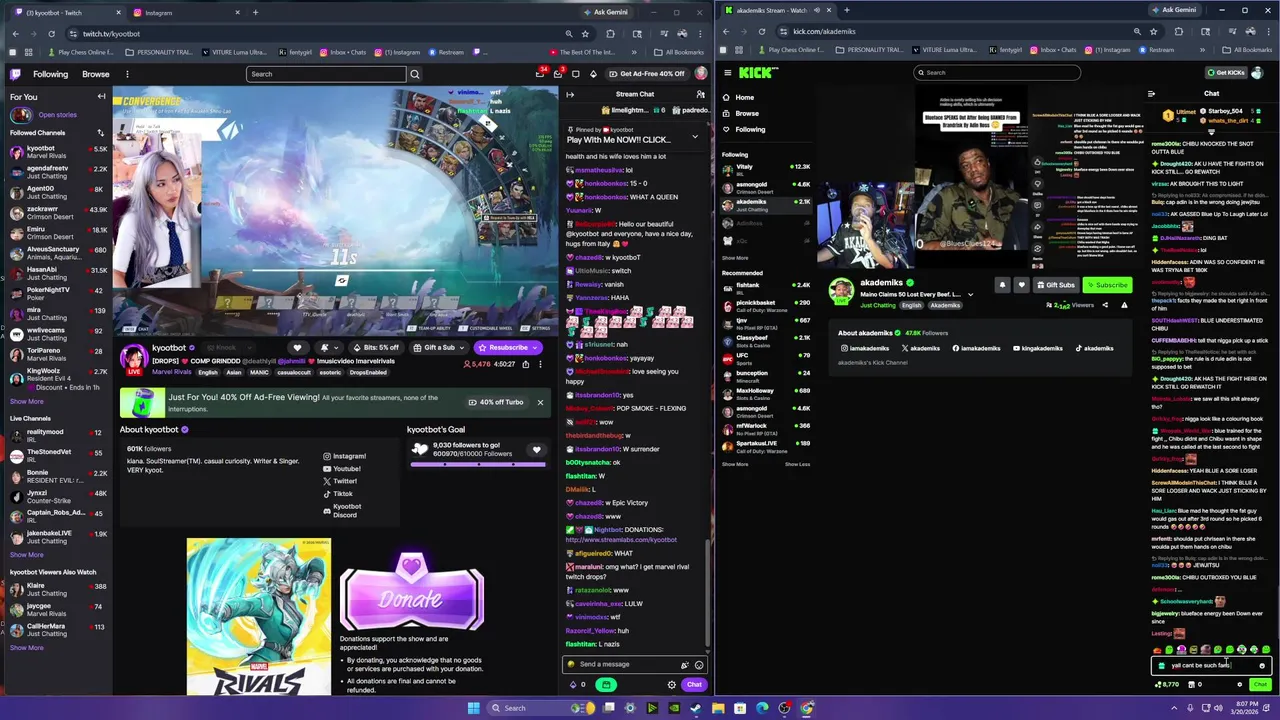Click the Kick logo
Image resolution: width=1280 pixels, height=720 pixels.
(758, 72)
